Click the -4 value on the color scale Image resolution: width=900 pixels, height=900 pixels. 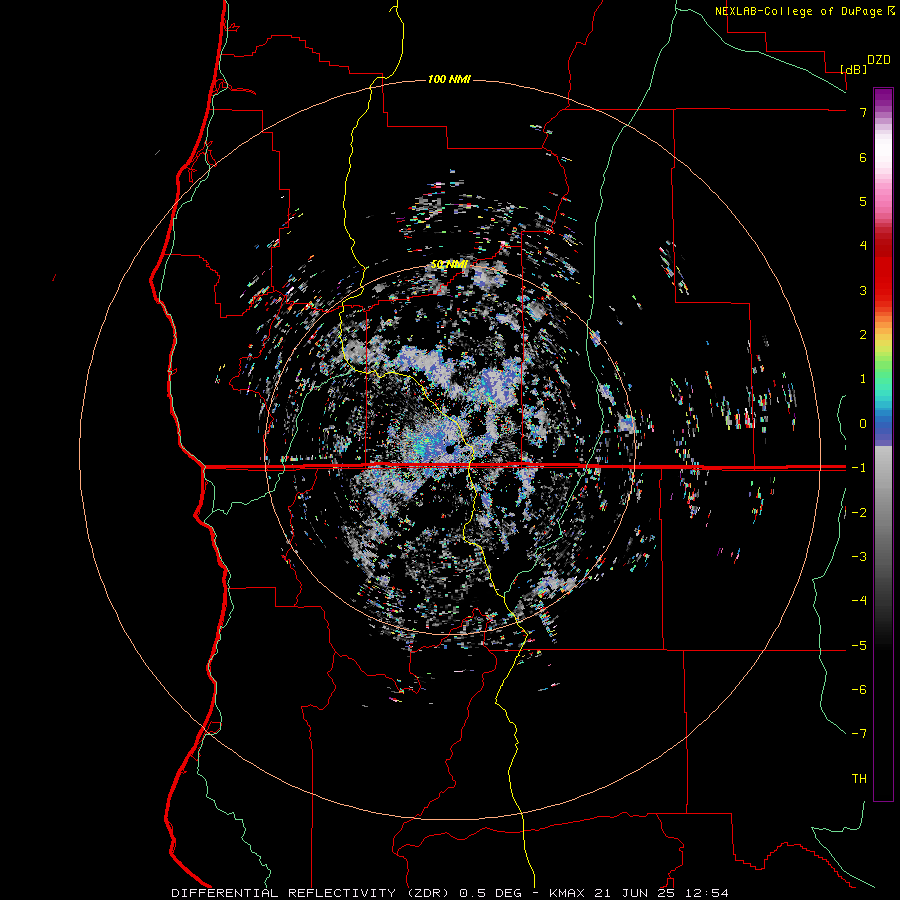point(859,601)
